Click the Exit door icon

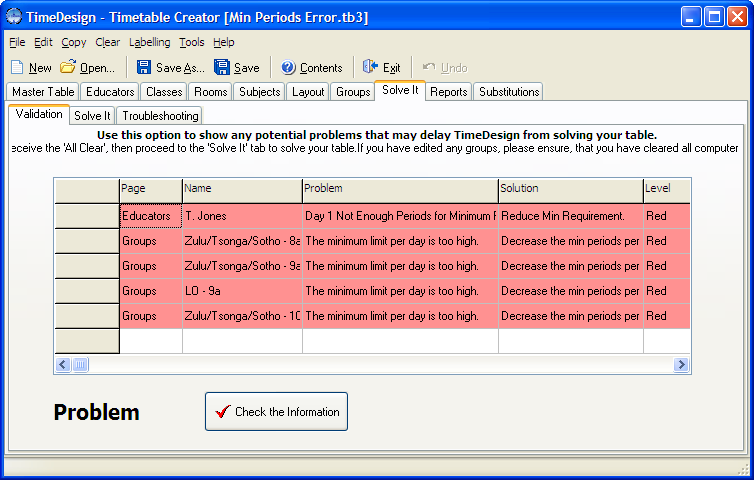tap(370, 67)
